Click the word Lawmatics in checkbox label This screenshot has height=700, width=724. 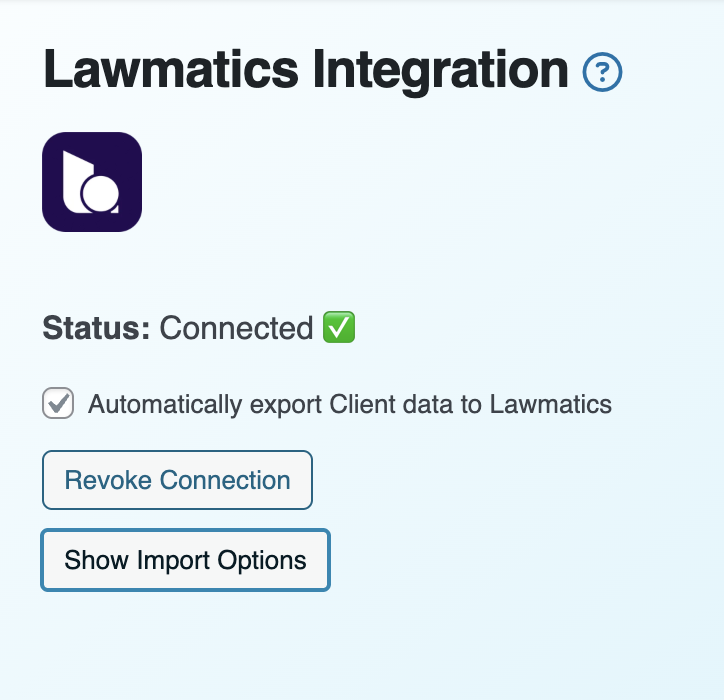[550, 404]
